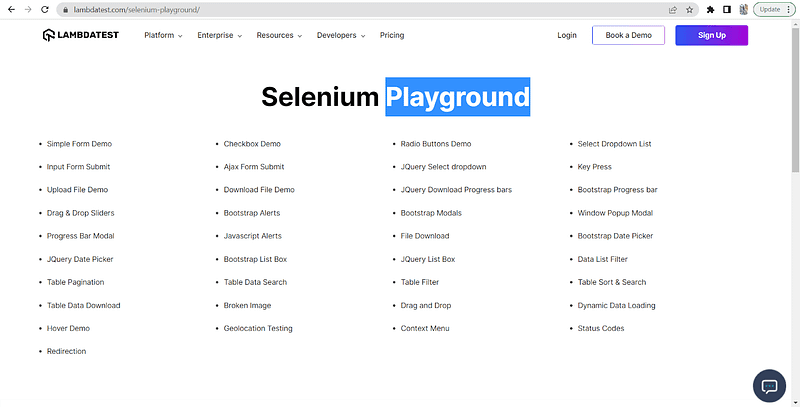Open Table Data Download
This screenshot has height=407, width=800.
pos(84,306)
